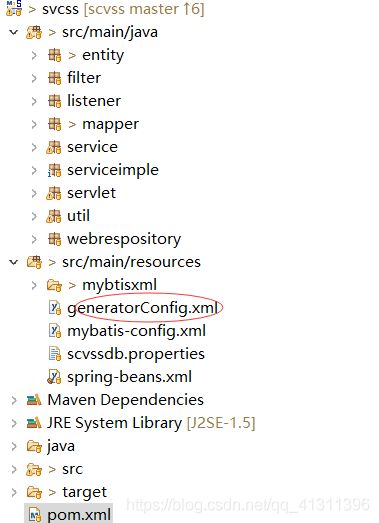This screenshot has width=379, height=523.
Task: Select mybatis-config.xml in the tree
Action: tap(136, 331)
